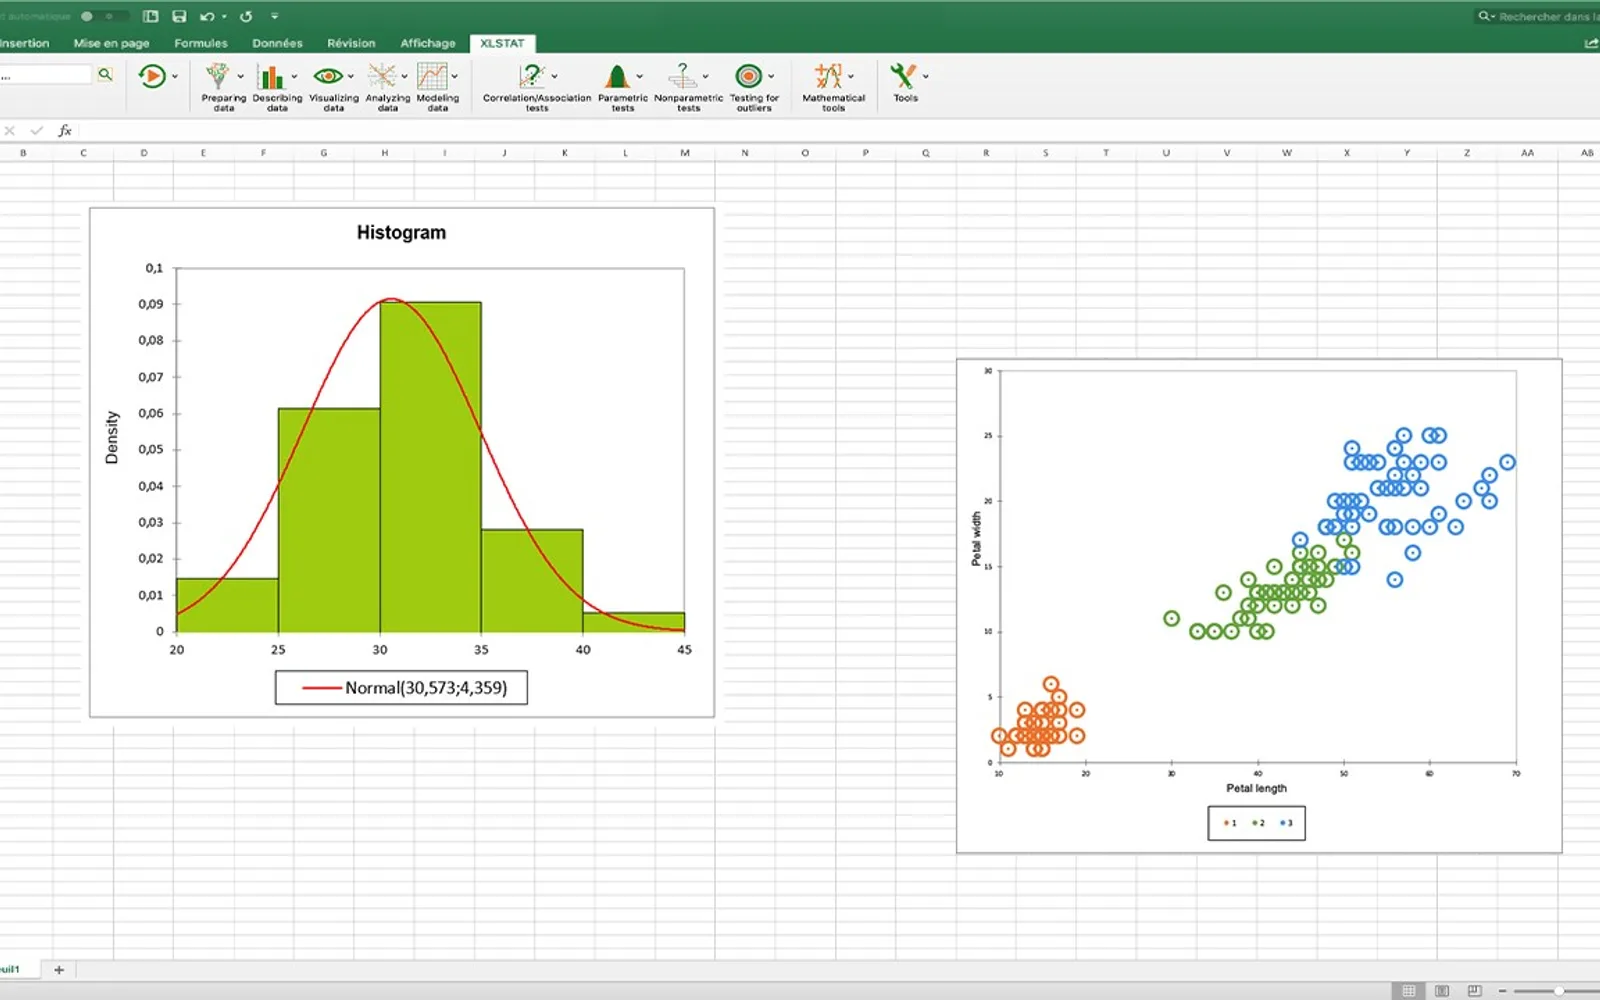
Task: Switch to the Mise en page tab
Action: click(111, 43)
